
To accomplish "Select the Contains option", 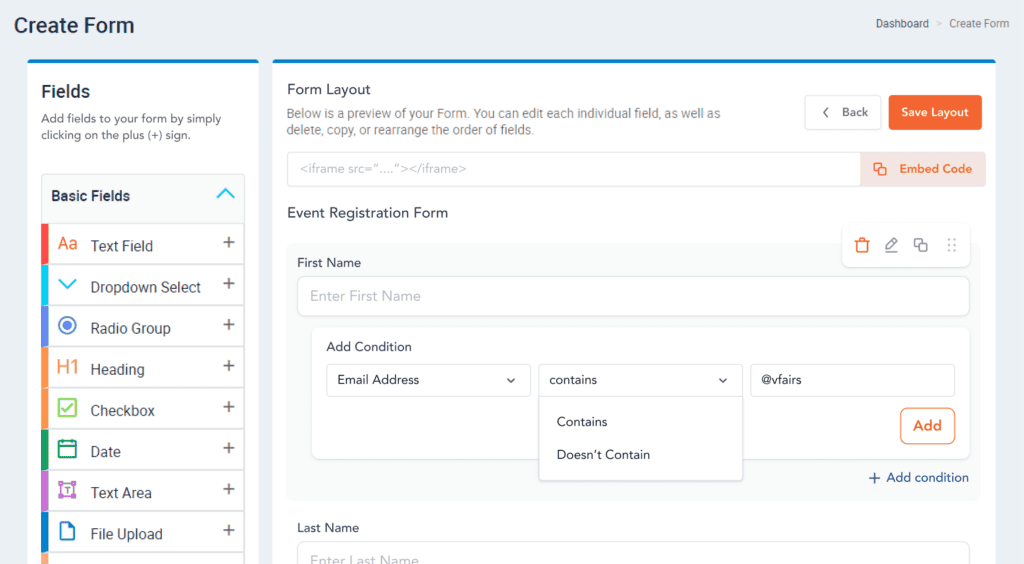I will (582, 422).
